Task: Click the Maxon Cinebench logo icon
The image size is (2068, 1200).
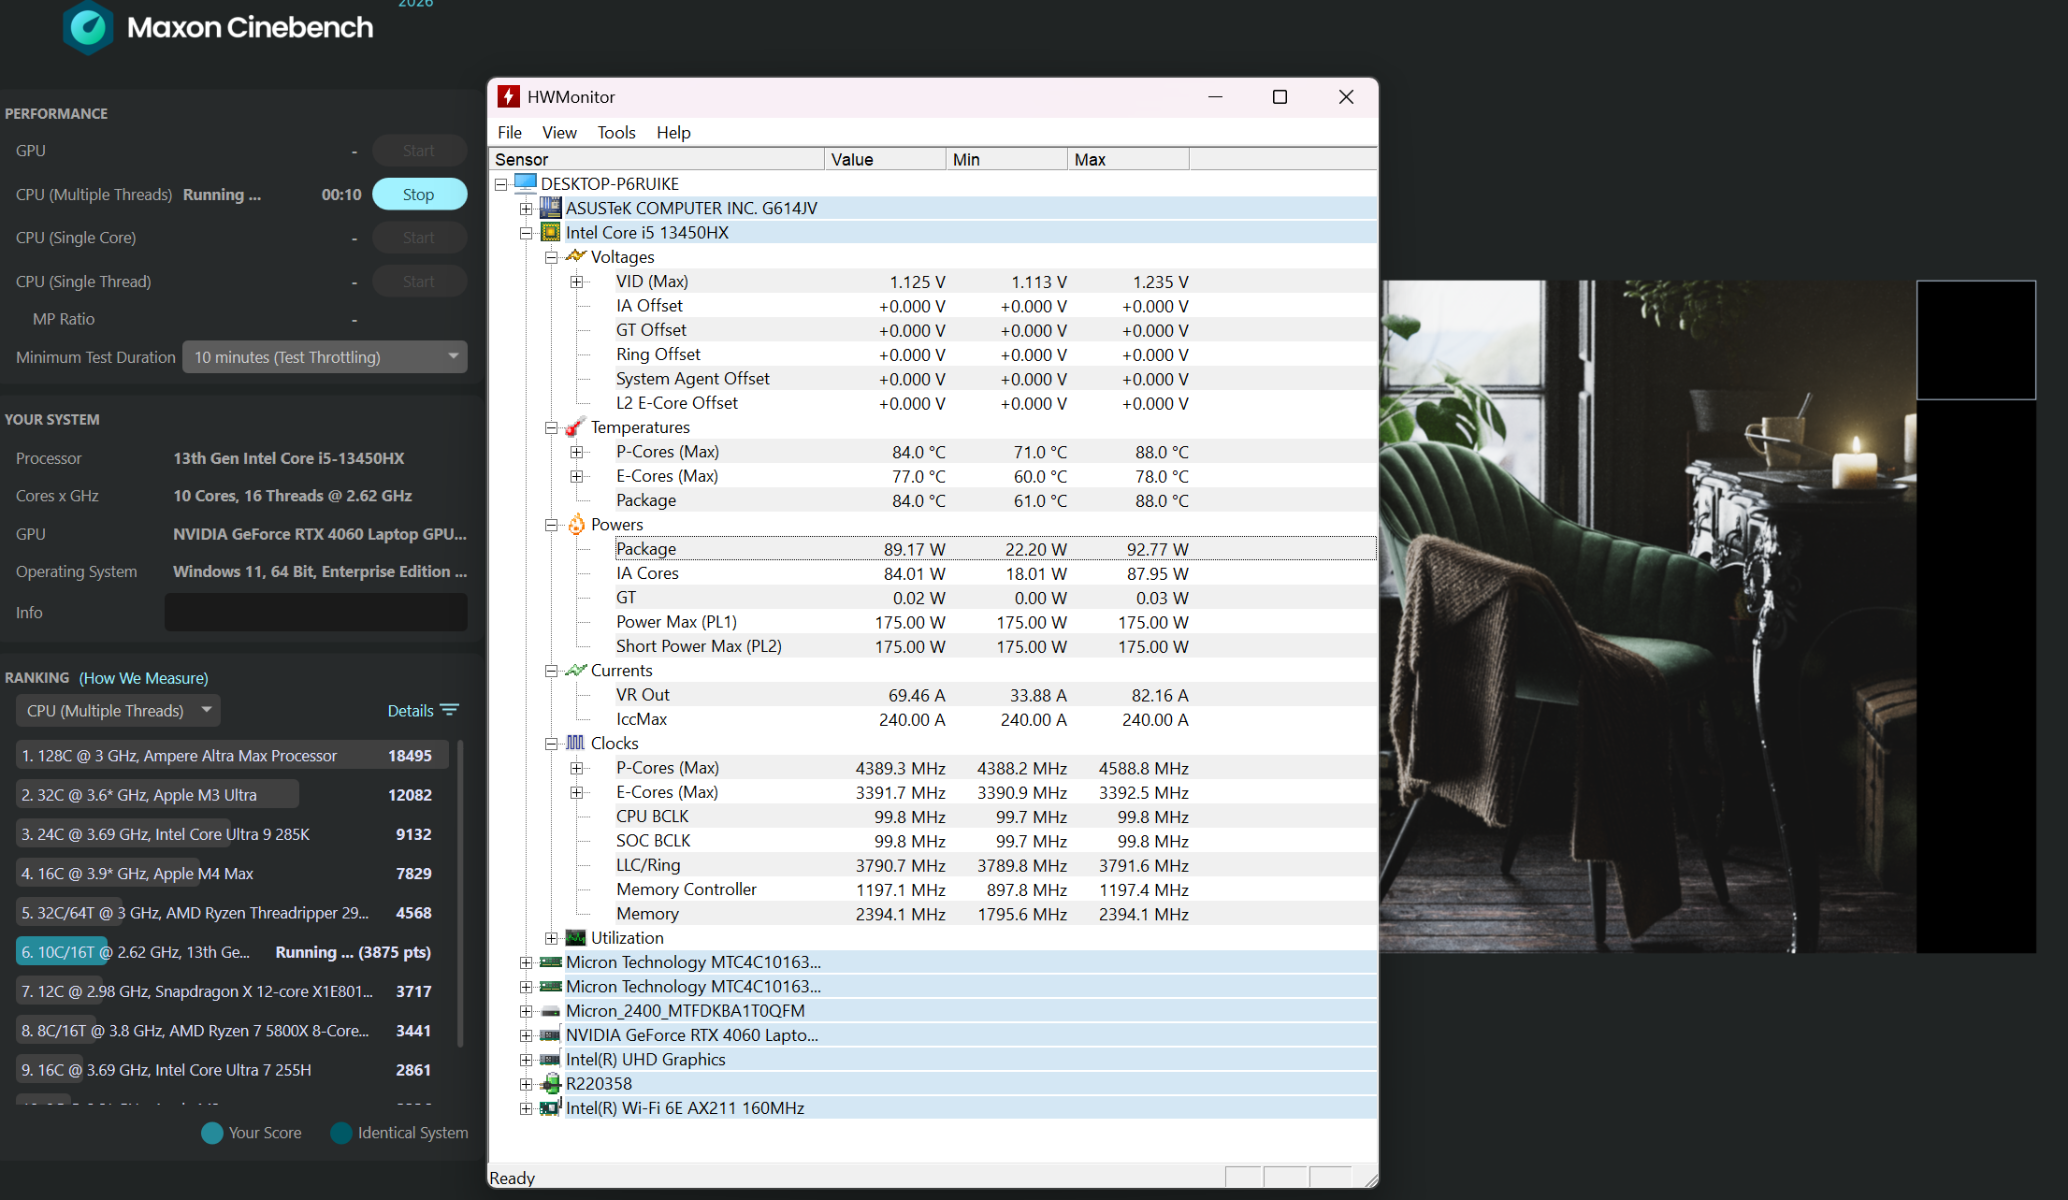Action: coord(88,27)
